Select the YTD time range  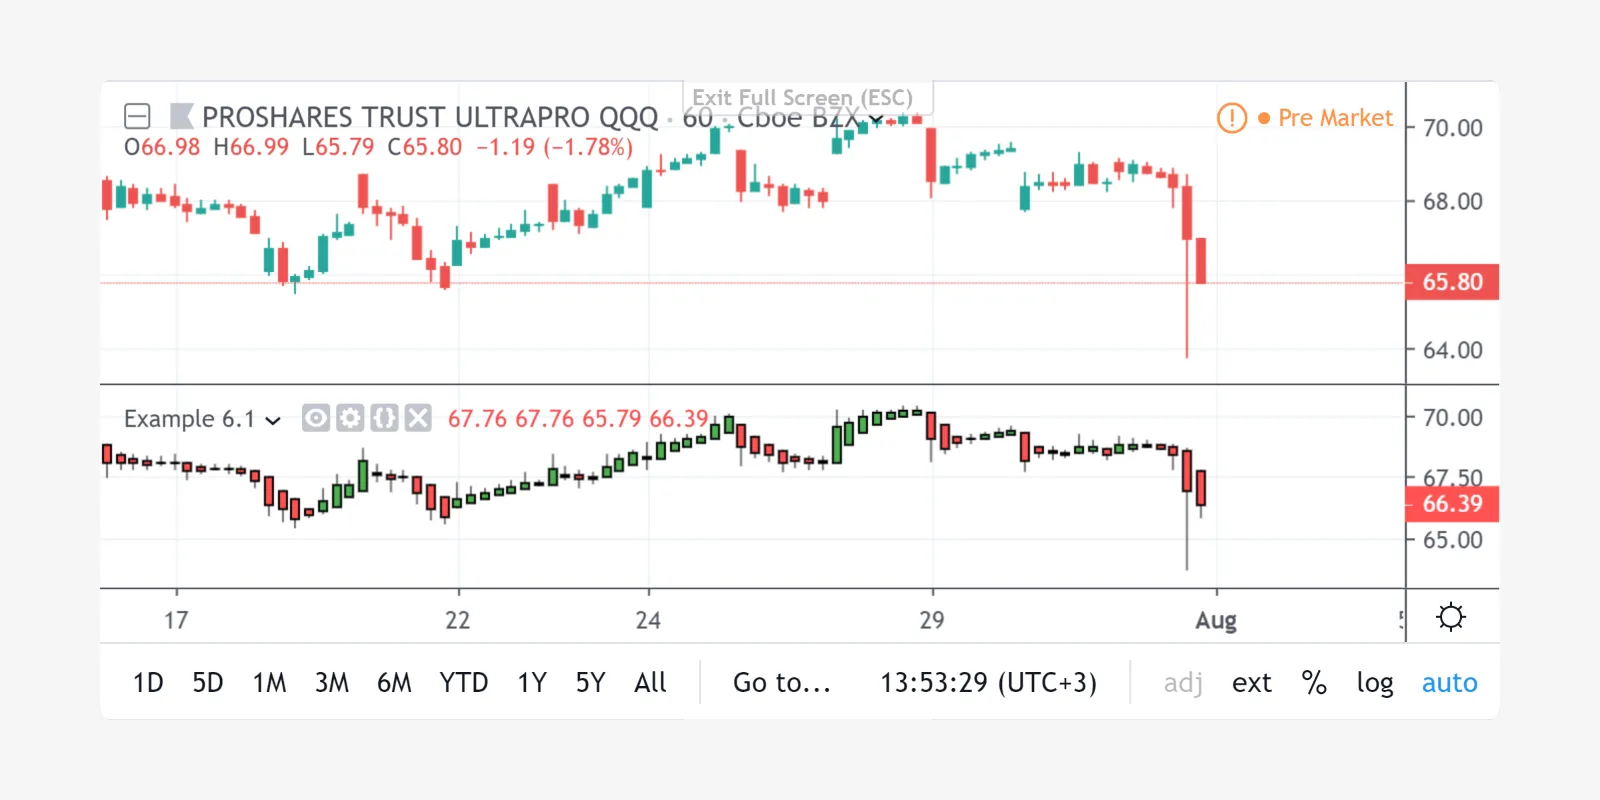click(x=464, y=683)
